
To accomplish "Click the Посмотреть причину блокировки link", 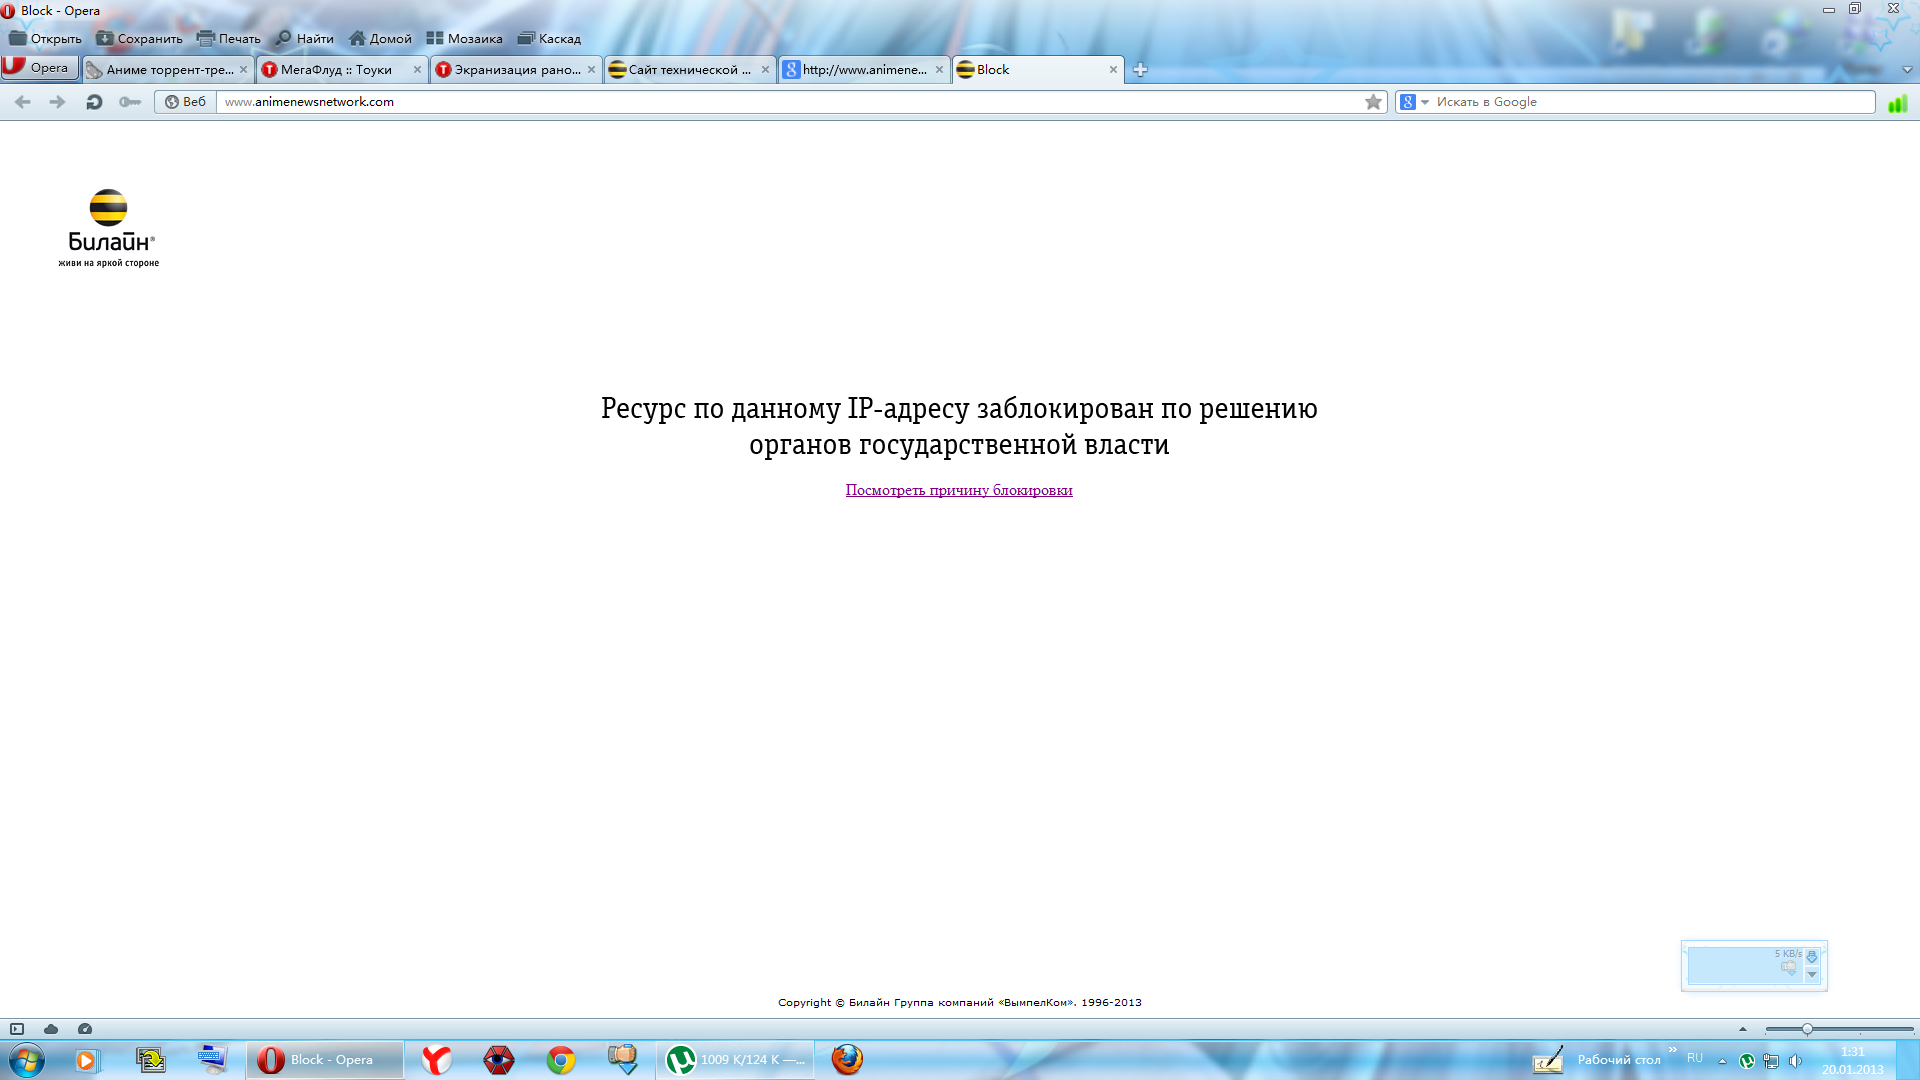I will [958, 490].
